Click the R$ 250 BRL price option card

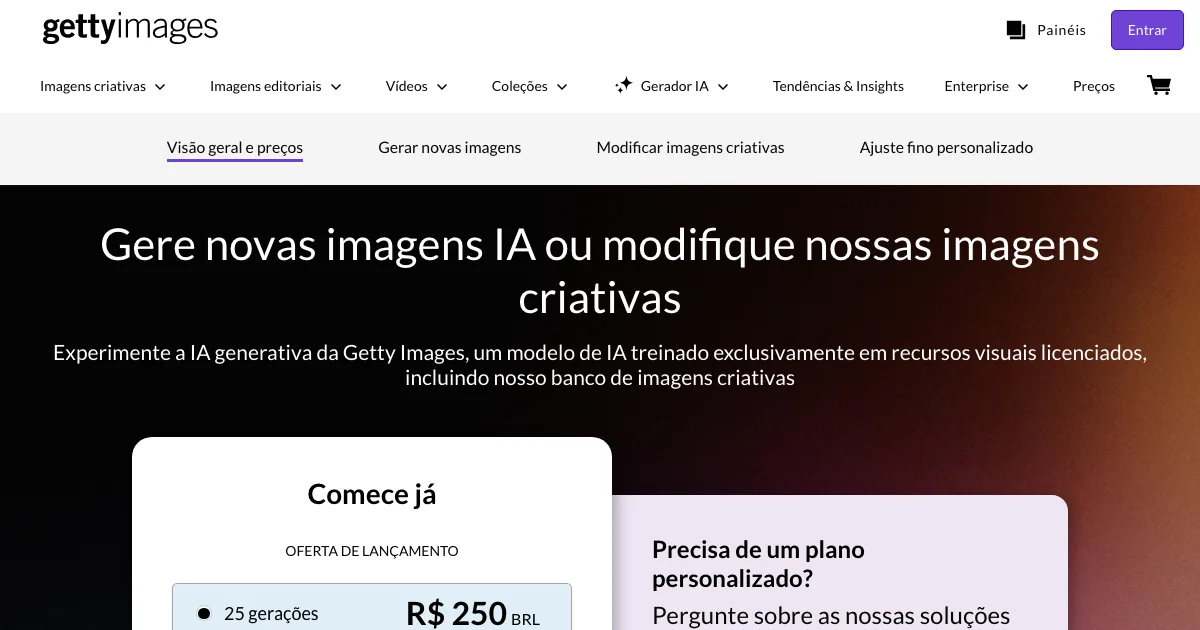pyautogui.click(x=372, y=607)
